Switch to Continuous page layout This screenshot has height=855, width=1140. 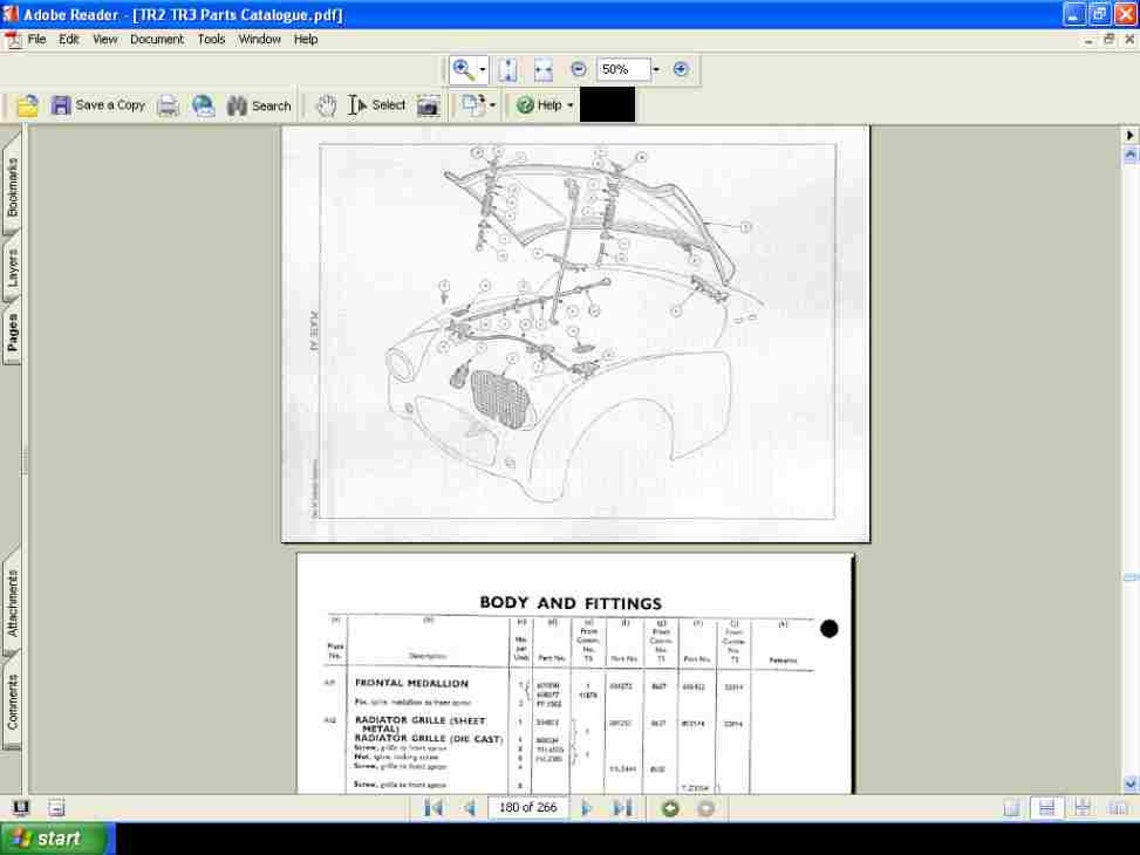[x=1047, y=808]
